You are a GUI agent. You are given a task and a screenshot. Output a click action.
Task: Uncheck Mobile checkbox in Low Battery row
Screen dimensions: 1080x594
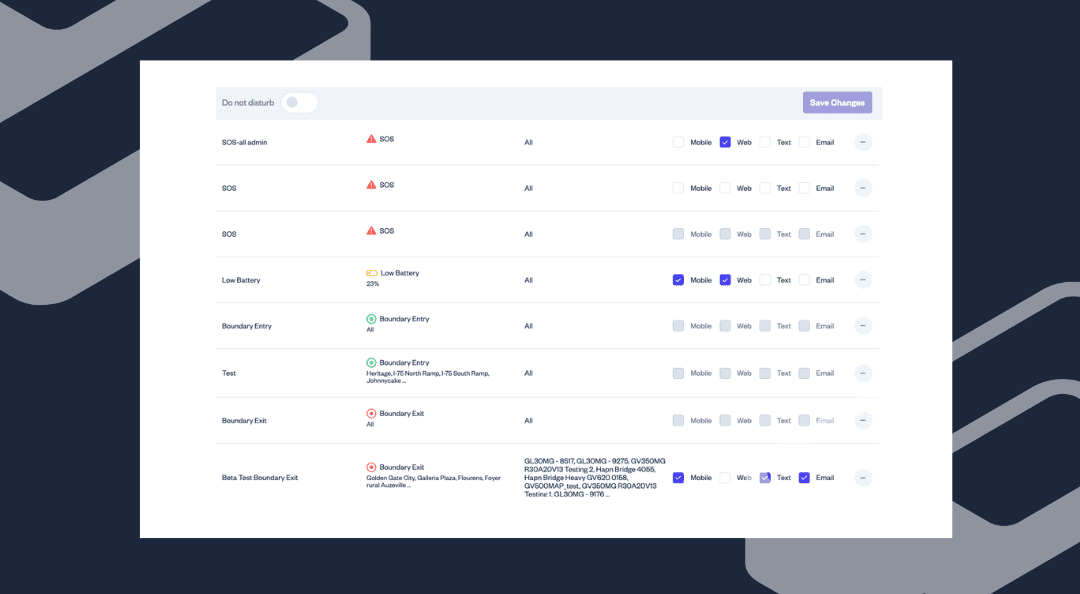[678, 280]
